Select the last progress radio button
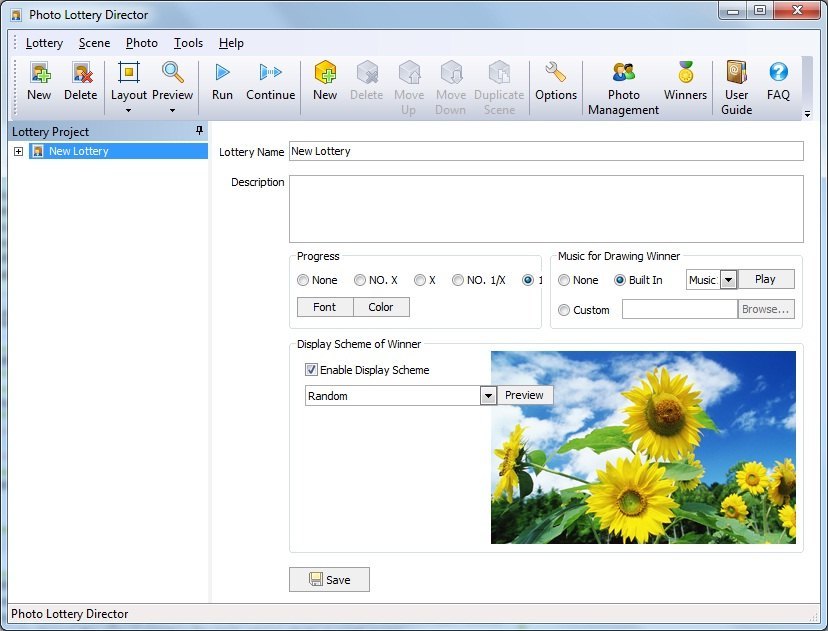828x631 pixels. [x=528, y=280]
